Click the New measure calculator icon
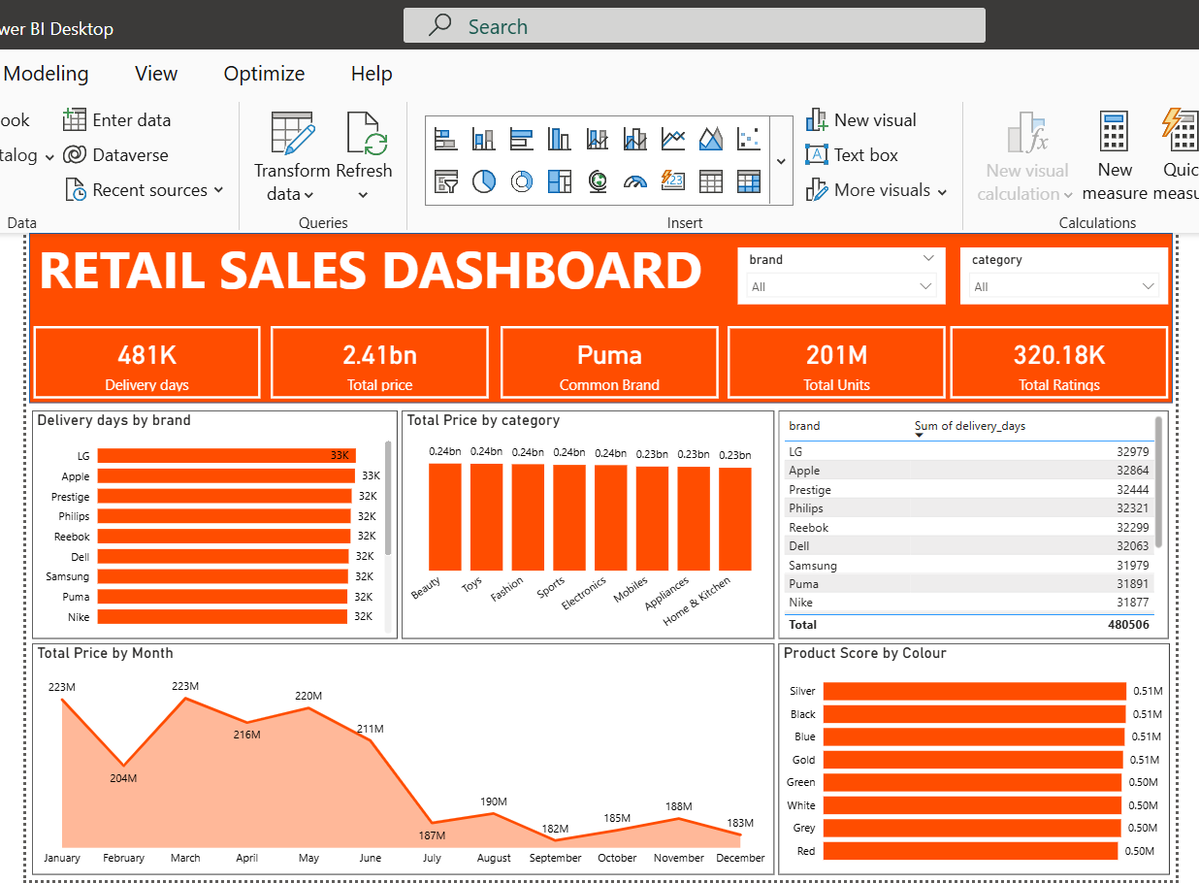The height and width of the screenshot is (883, 1199). pyautogui.click(x=1113, y=131)
